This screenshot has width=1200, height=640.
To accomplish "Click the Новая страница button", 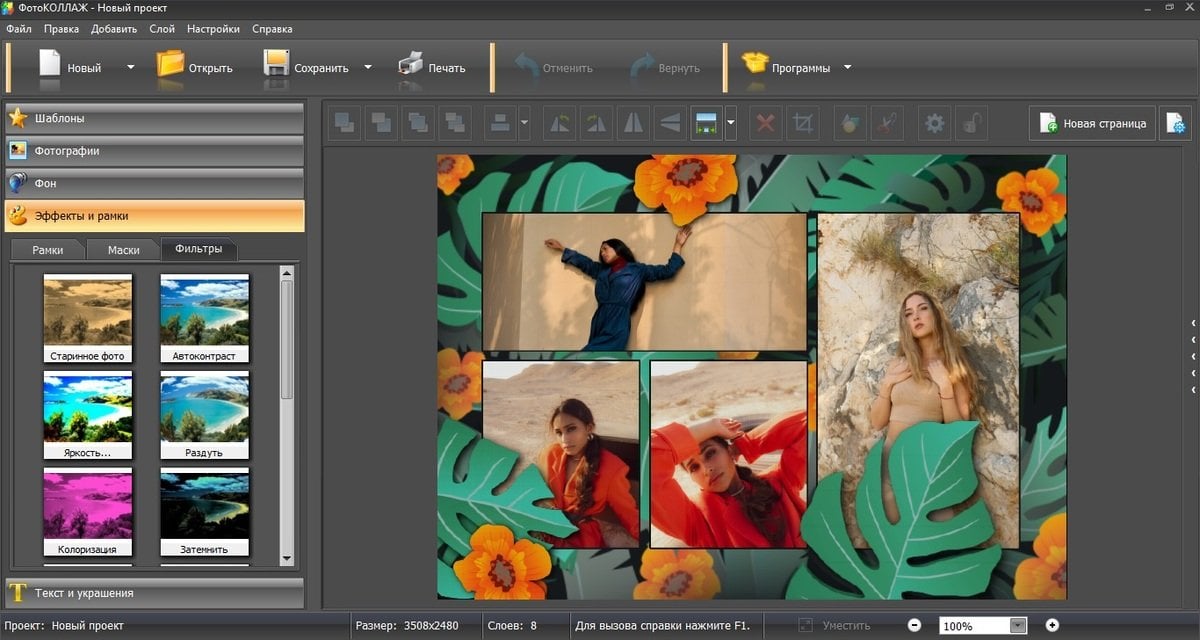I will tap(1092, 124).
